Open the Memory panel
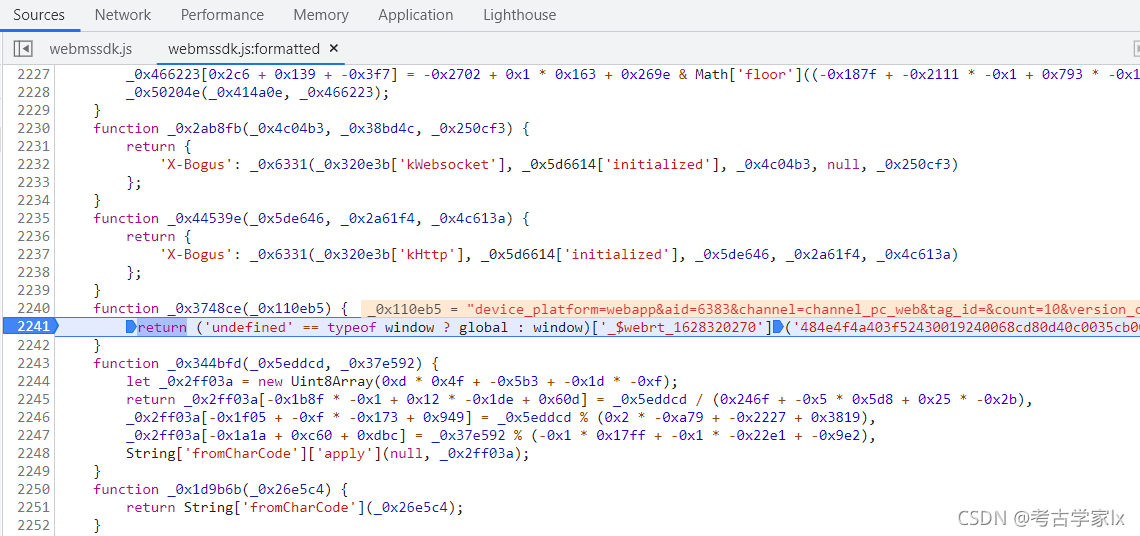This screenshot has height=536, width=1140. click(x=321, y=15)
